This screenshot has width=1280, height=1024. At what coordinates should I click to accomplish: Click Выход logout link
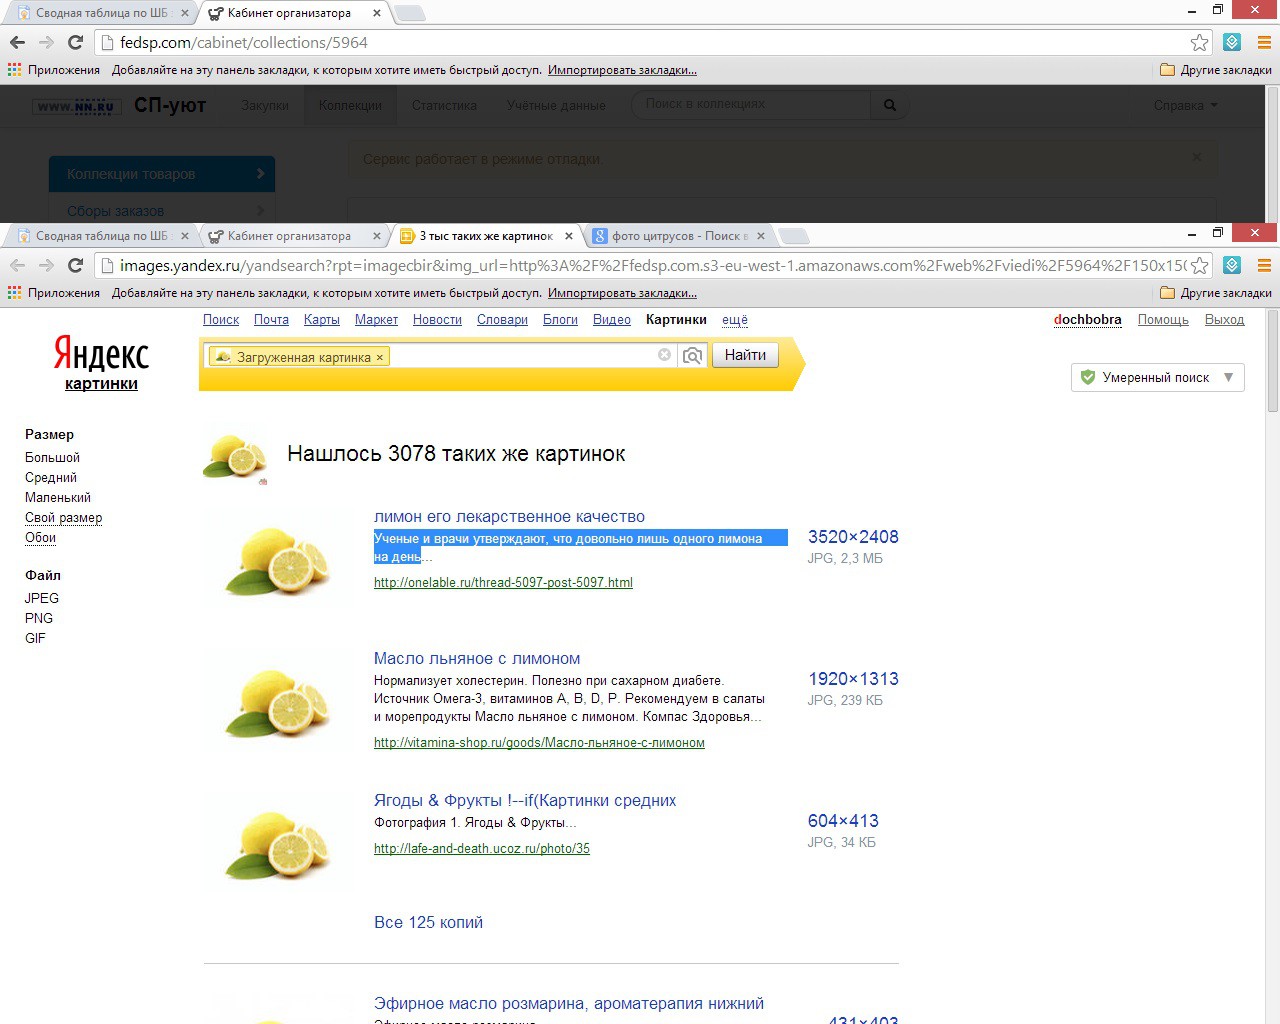[x=1224, y=320]
